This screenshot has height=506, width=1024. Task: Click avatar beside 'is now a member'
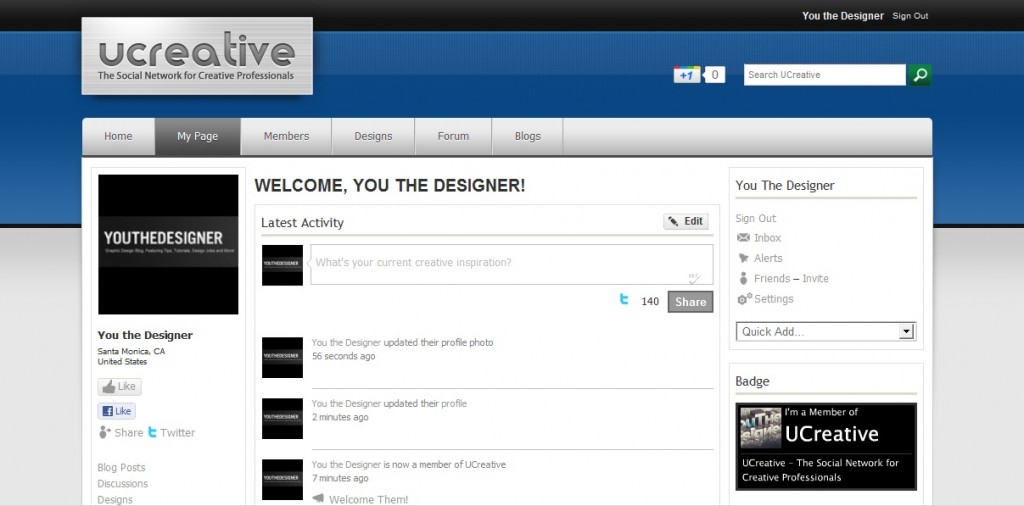click(x=282, y=479)
